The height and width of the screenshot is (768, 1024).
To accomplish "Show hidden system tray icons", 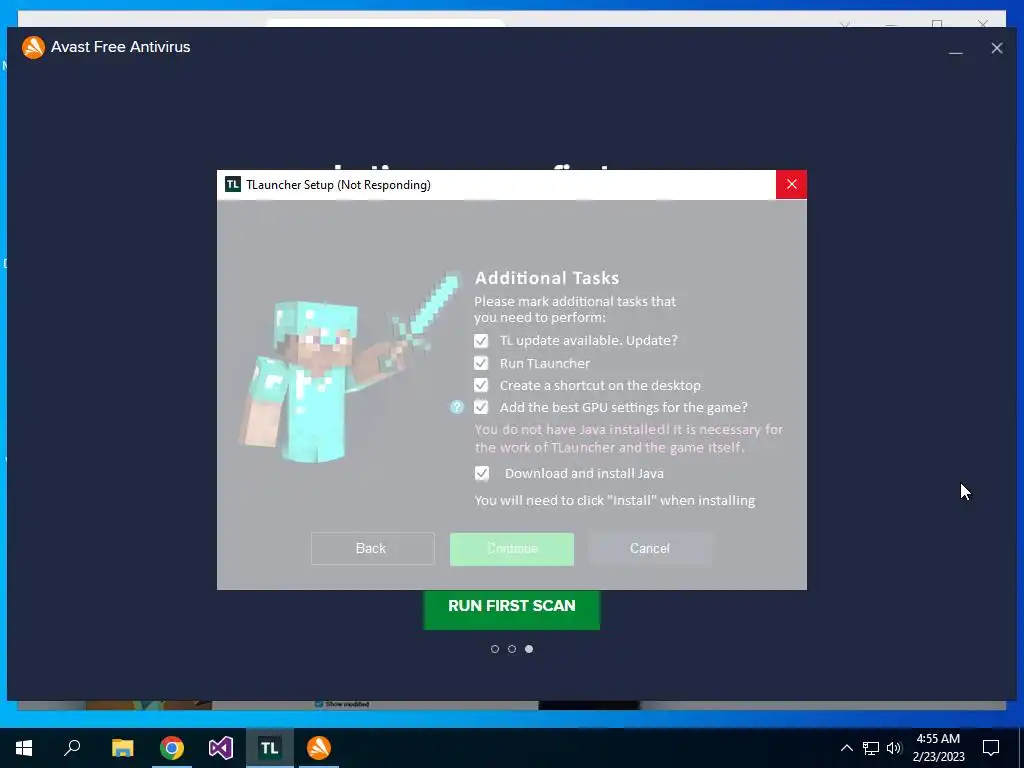I will tap(846, 748).
